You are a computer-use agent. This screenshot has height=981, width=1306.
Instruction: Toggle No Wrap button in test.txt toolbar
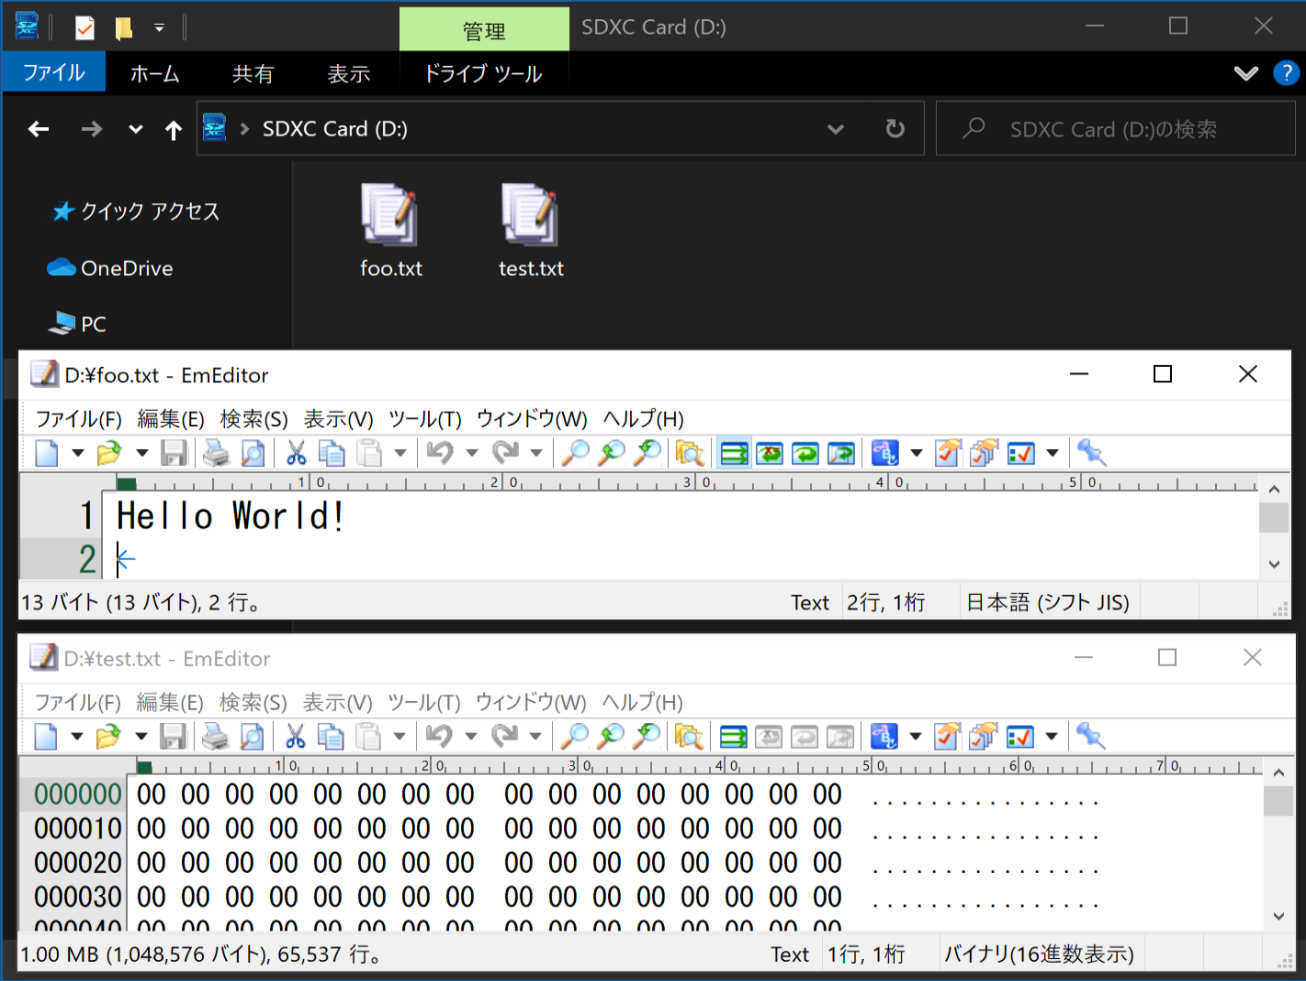733,737
